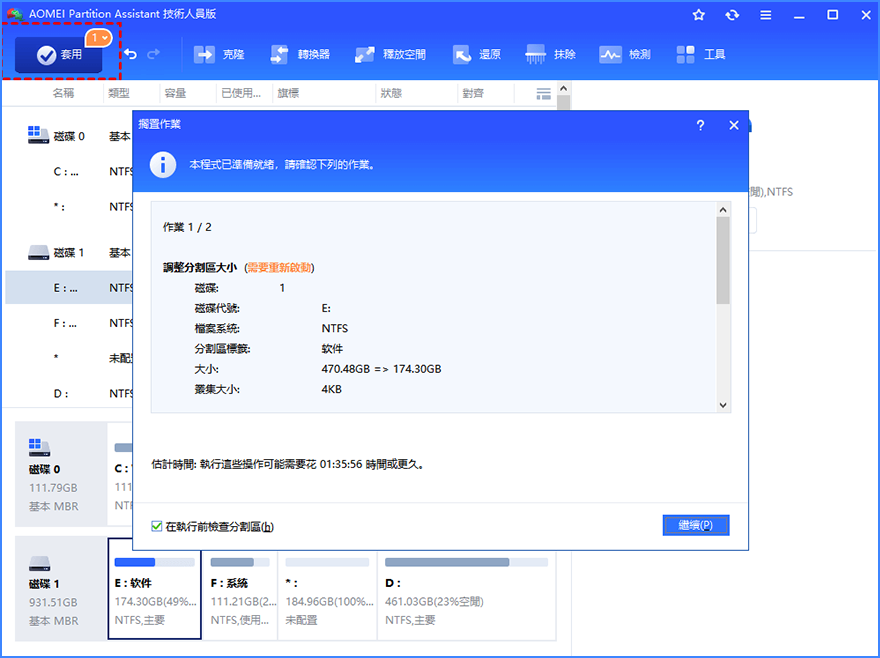Close the pending operations dialog
880x658 pixels.
[x=734, y=125]
